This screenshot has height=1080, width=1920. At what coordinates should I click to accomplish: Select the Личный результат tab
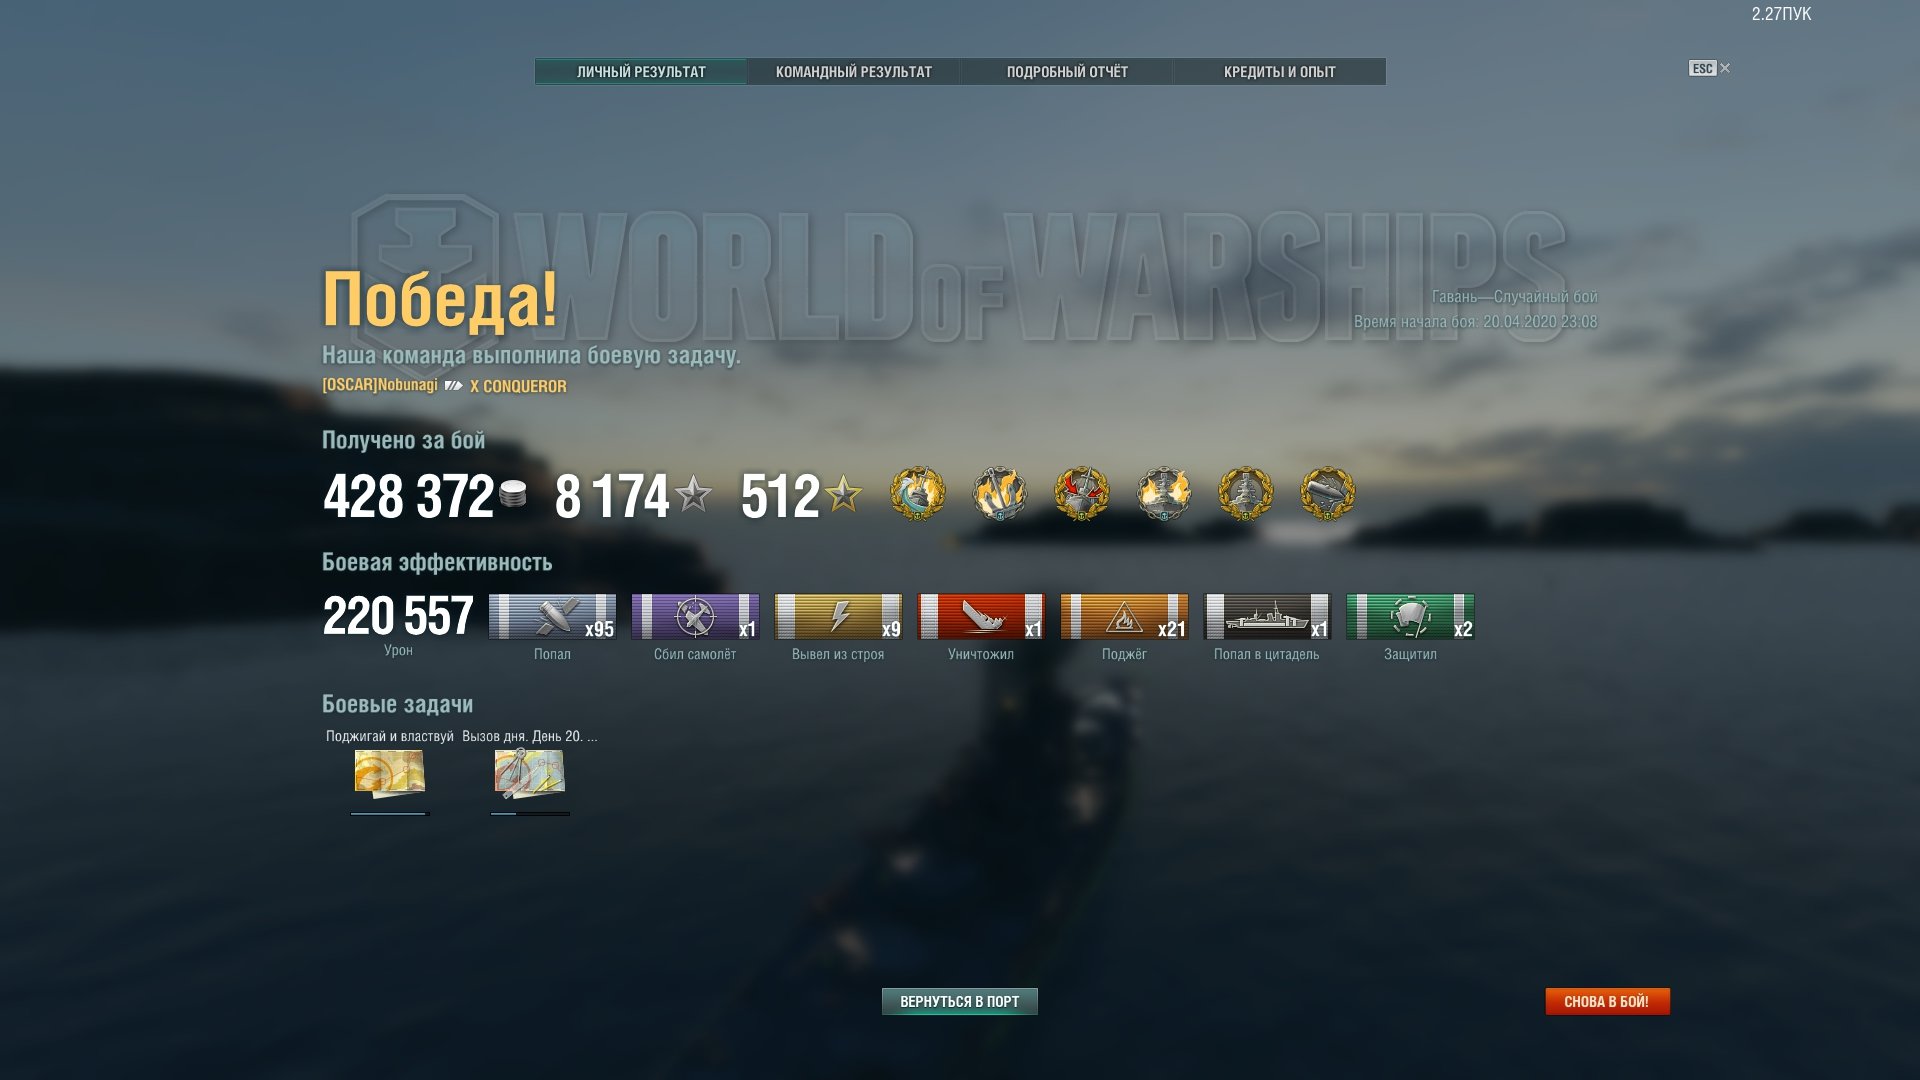(x=641, y=72)
